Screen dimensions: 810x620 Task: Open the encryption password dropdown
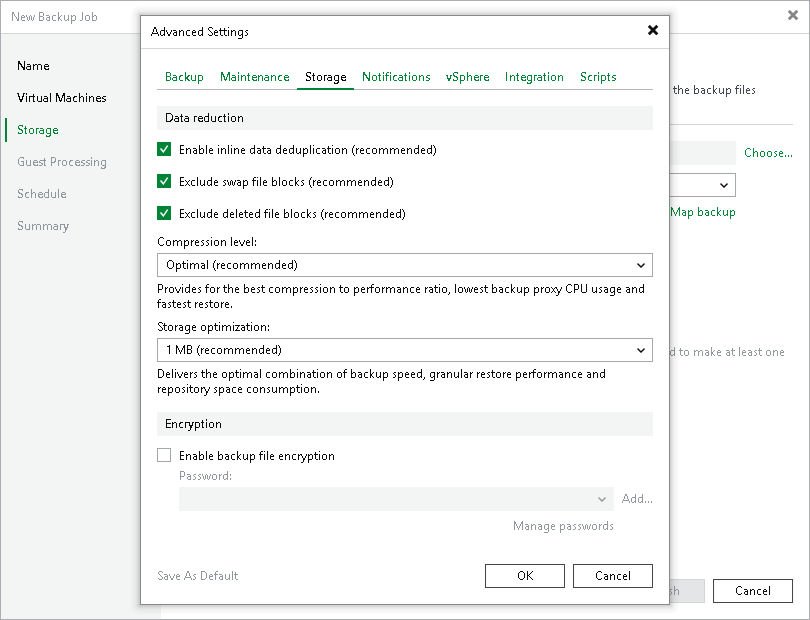click(x=601, y=498)
